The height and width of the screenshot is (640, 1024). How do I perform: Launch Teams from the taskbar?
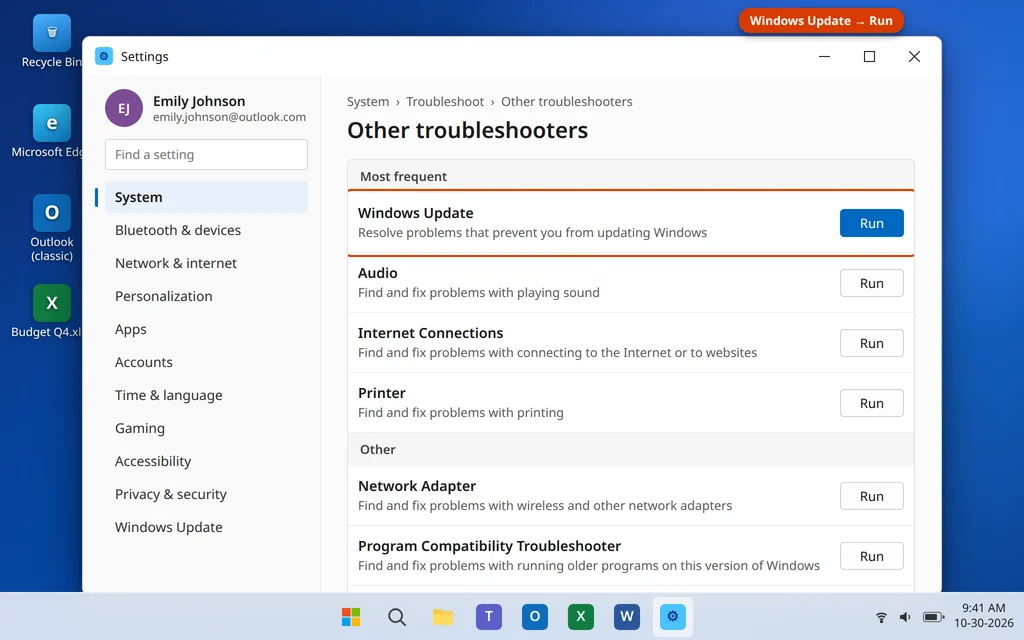tap(488, 616)
